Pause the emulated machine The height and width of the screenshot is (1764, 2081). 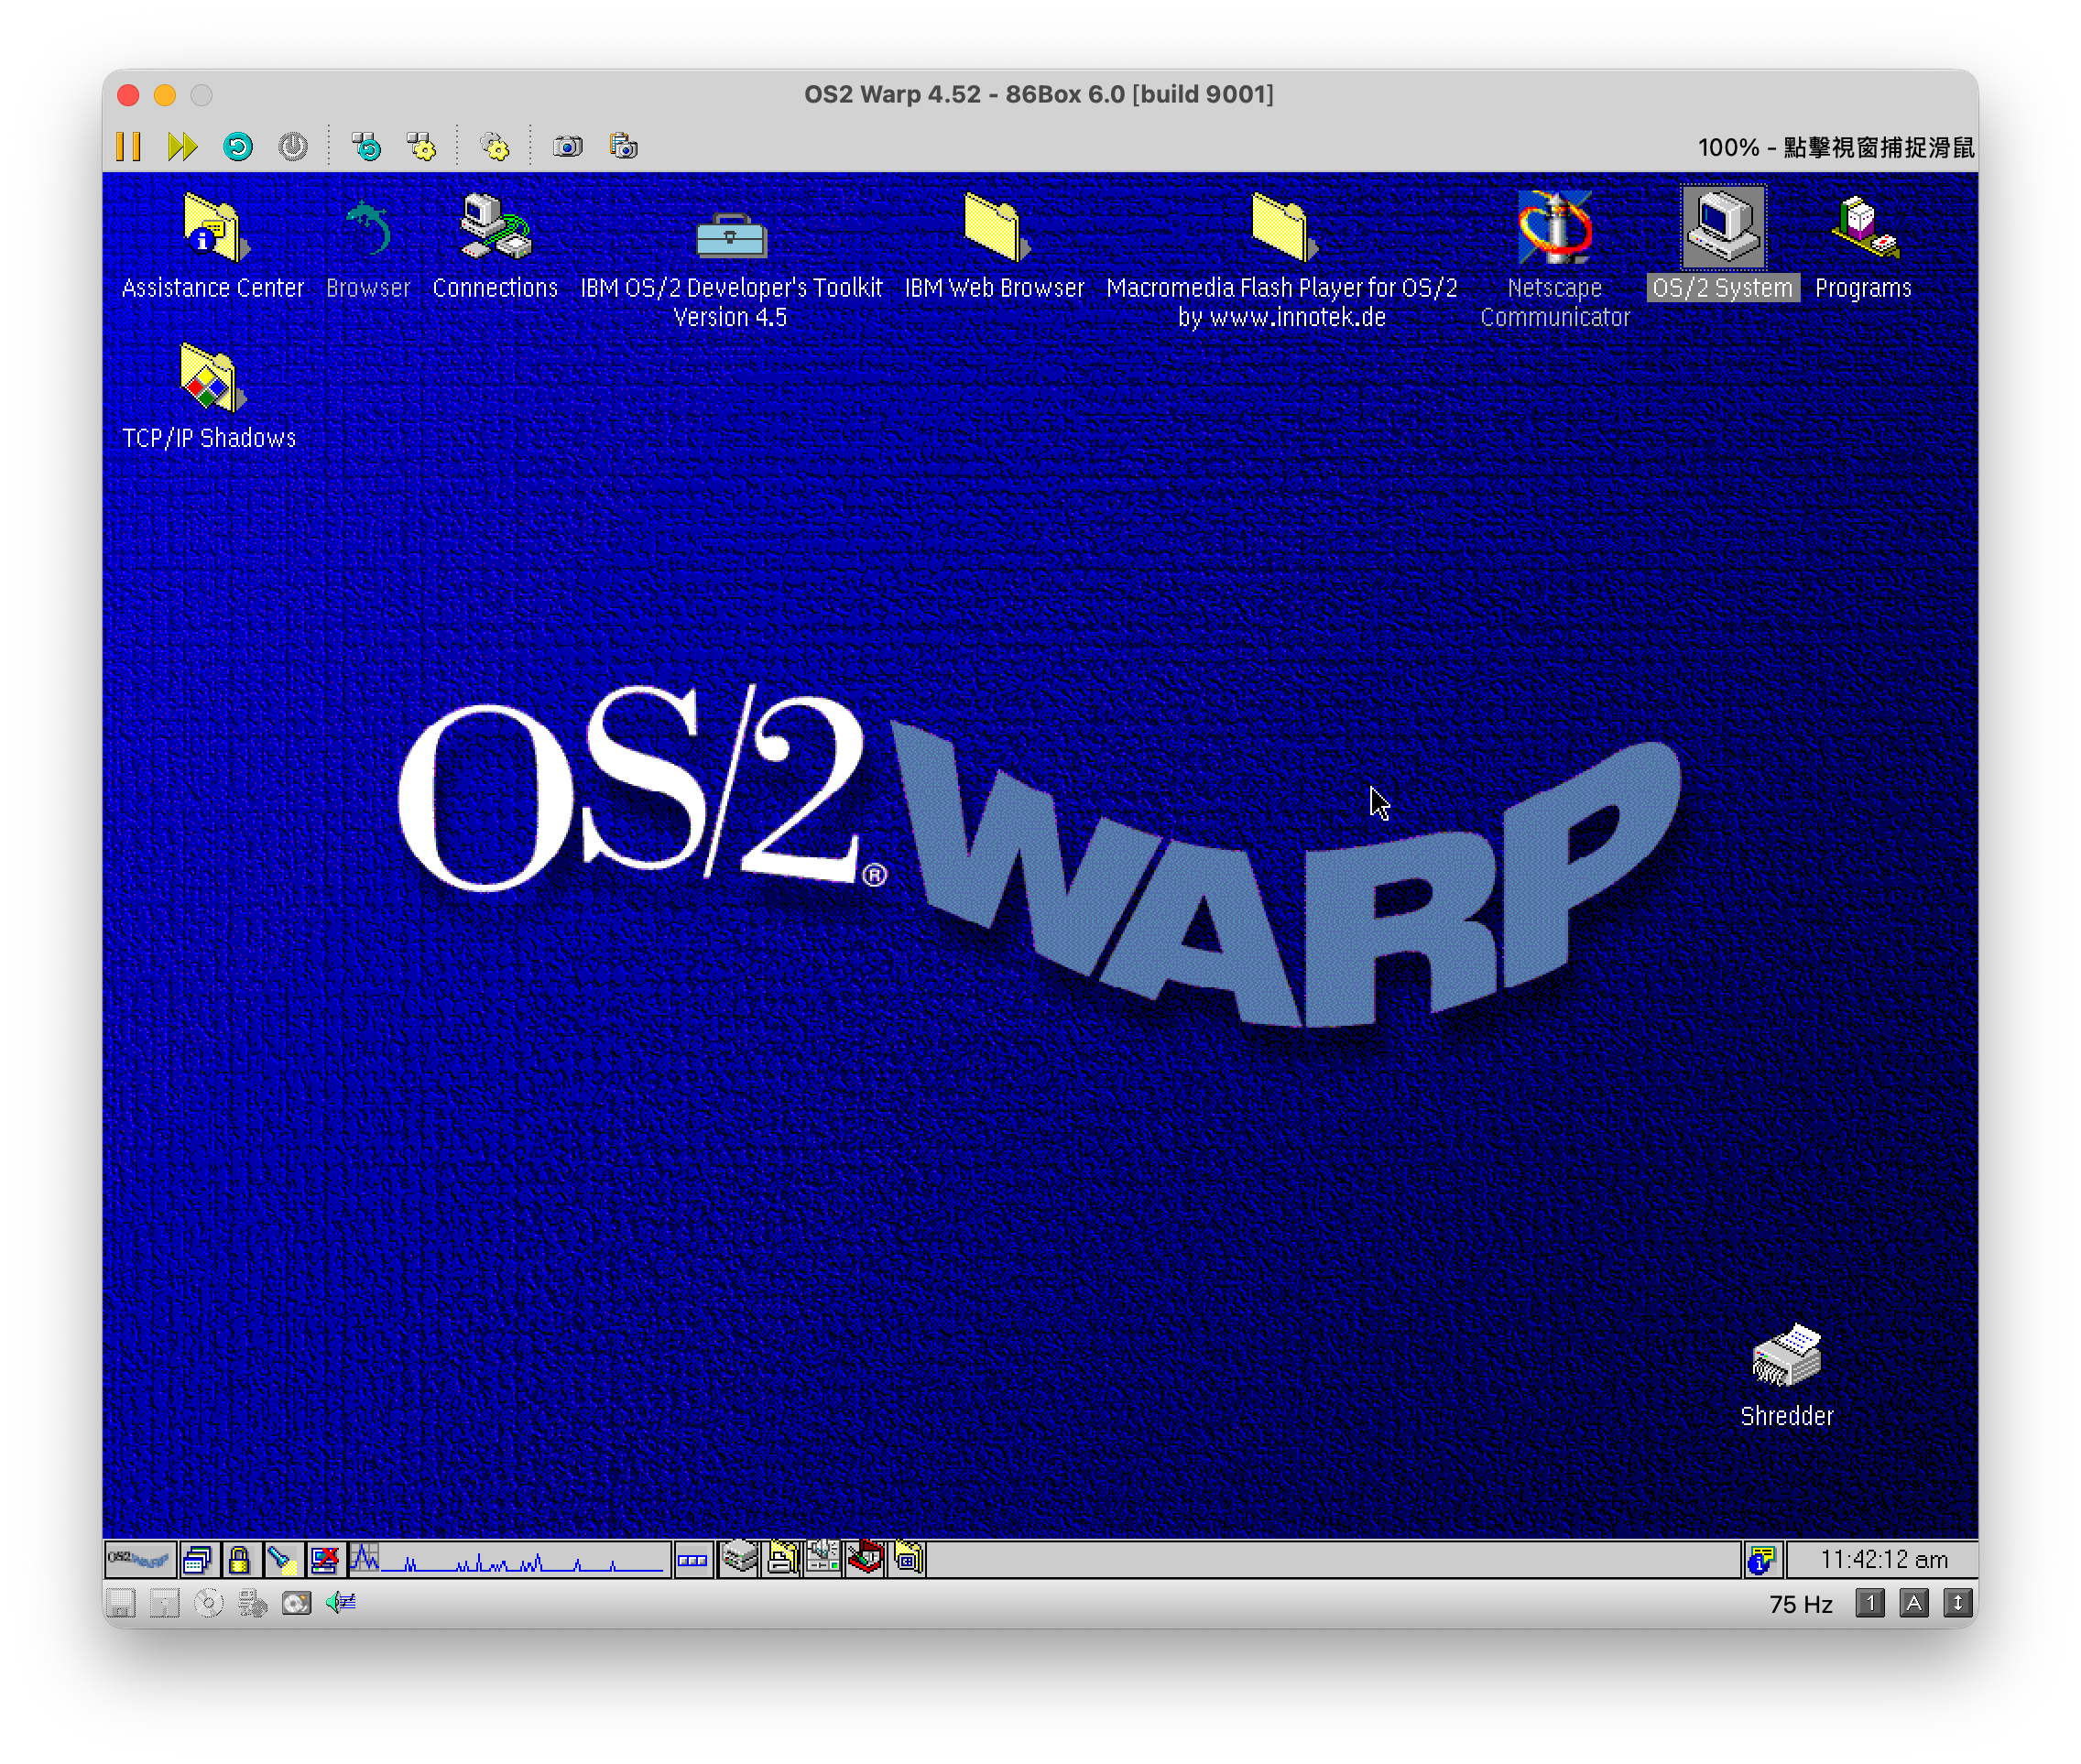pos(128,147)
